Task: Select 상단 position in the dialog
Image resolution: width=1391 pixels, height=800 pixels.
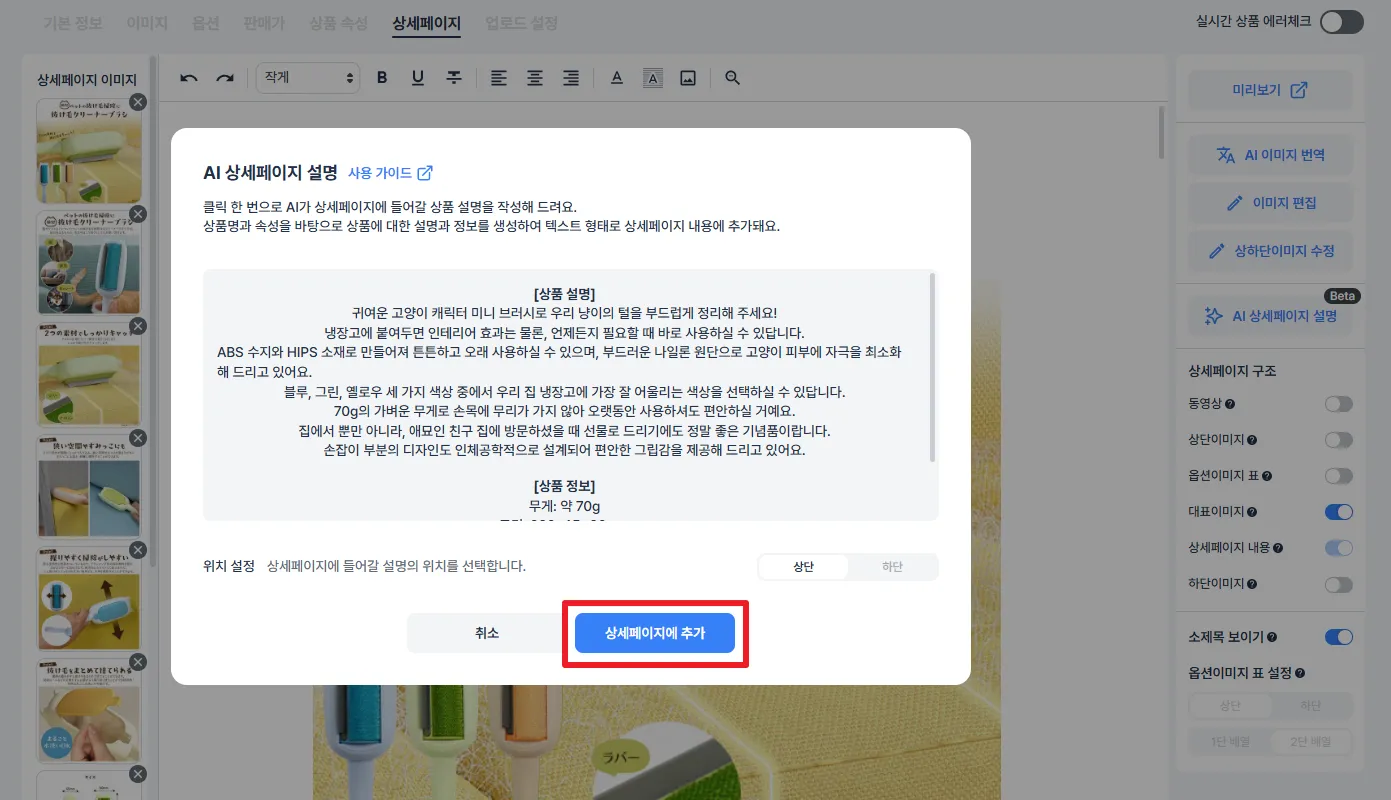Action: coord(803,567)
